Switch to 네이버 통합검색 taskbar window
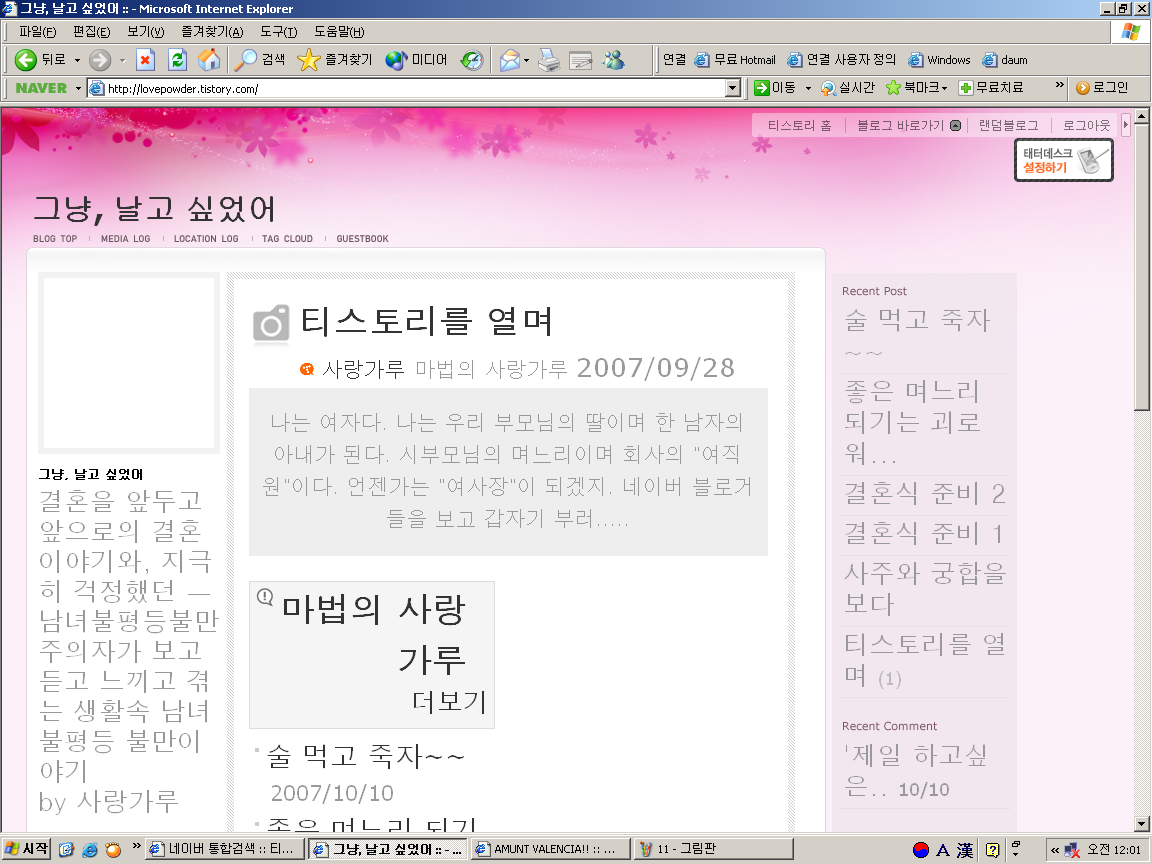Screen dimensions: 1152x864 click(x=225, y=850)
